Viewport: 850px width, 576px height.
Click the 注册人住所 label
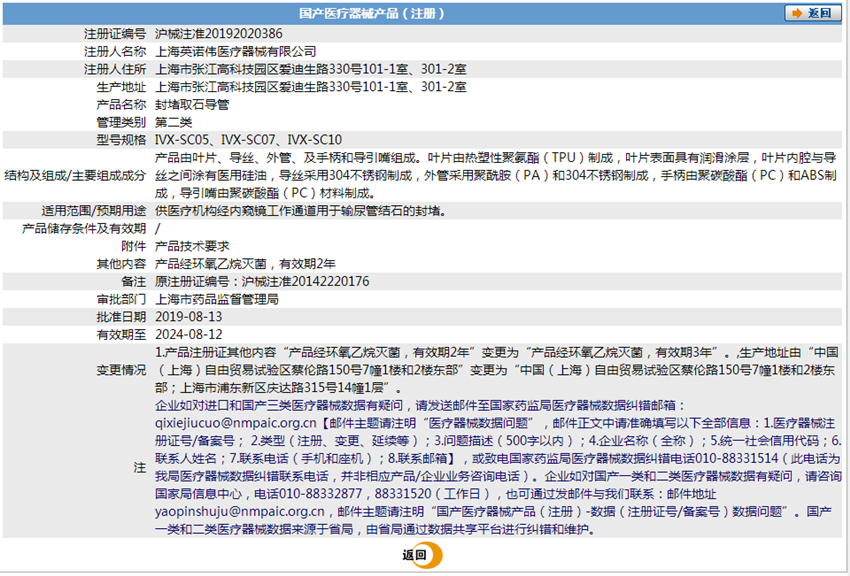click(115, 69)
